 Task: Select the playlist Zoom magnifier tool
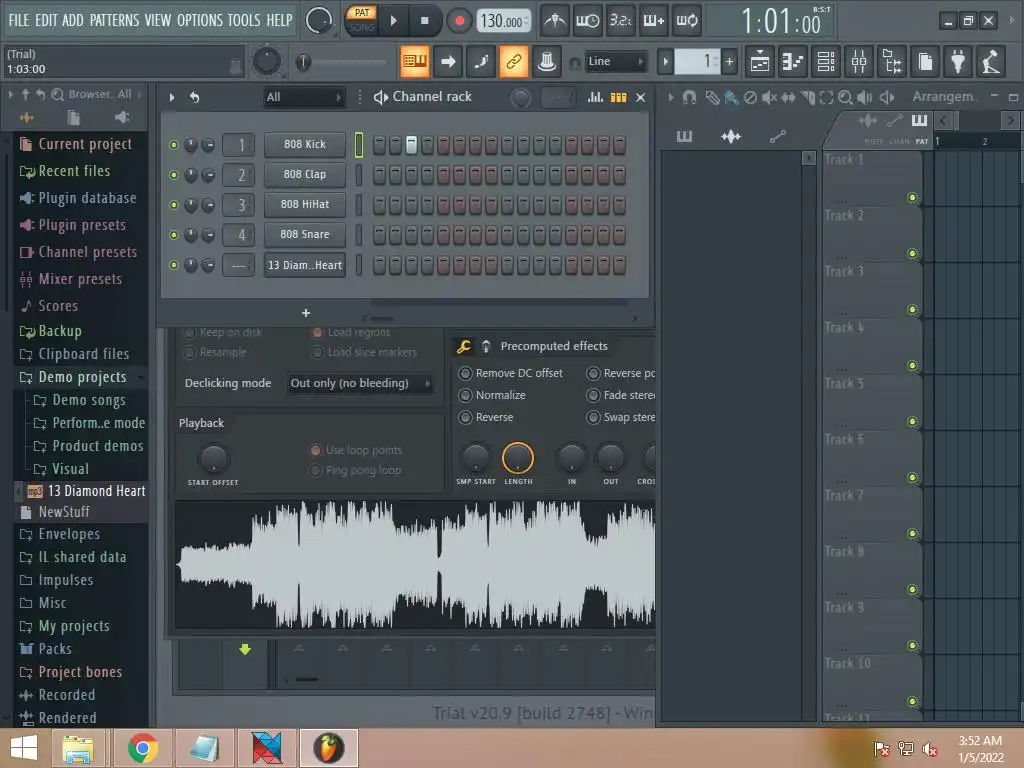click(845, 98)
